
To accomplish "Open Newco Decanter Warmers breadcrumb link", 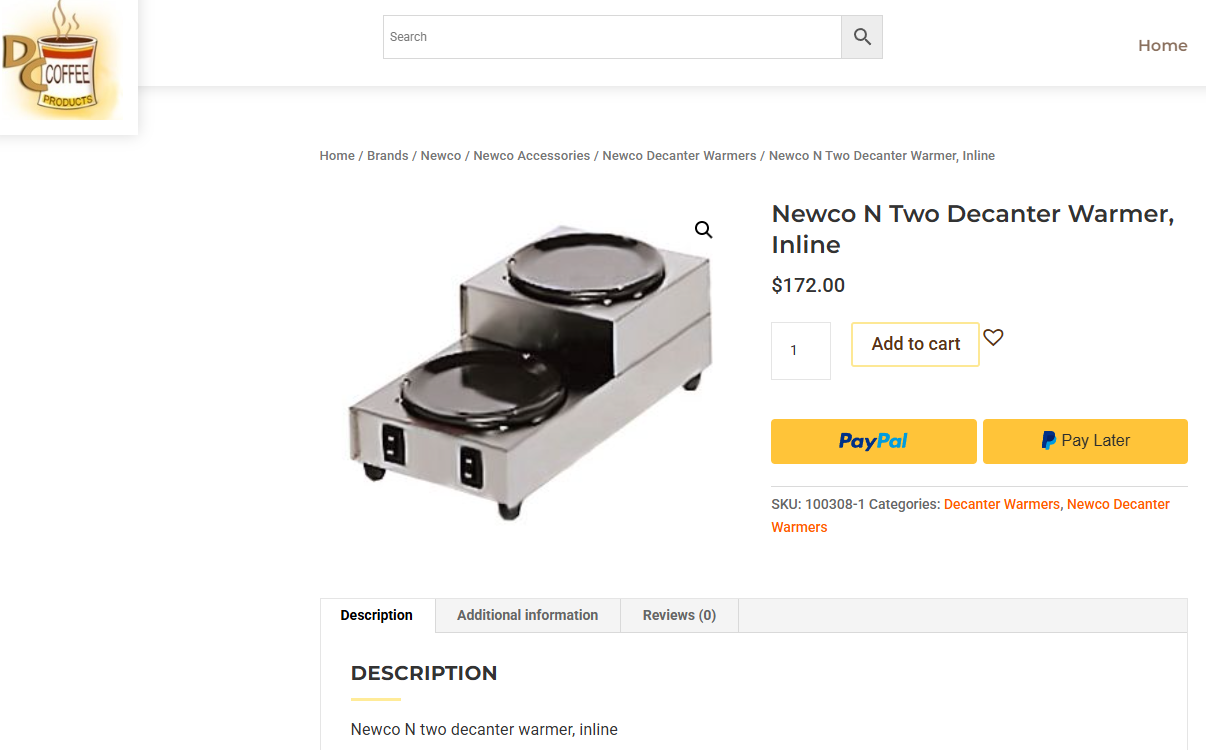I will [x=679, y=156].
